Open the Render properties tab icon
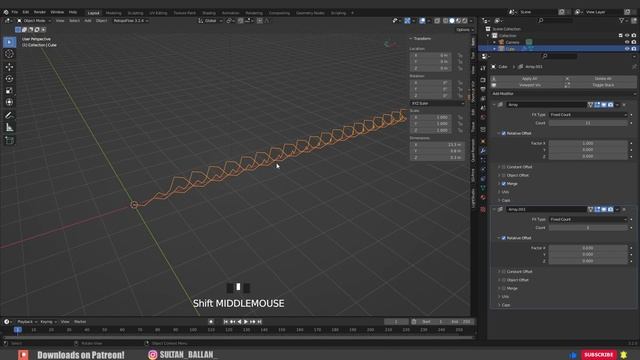The height and width of the screenshot is (360, 640). pos(483,80)
